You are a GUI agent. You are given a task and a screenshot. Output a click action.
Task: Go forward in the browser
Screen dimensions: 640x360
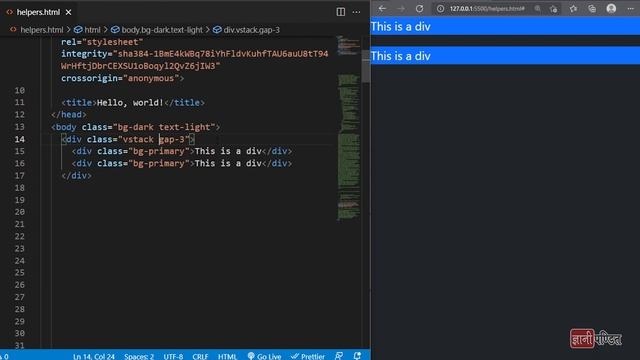(401, 9)
